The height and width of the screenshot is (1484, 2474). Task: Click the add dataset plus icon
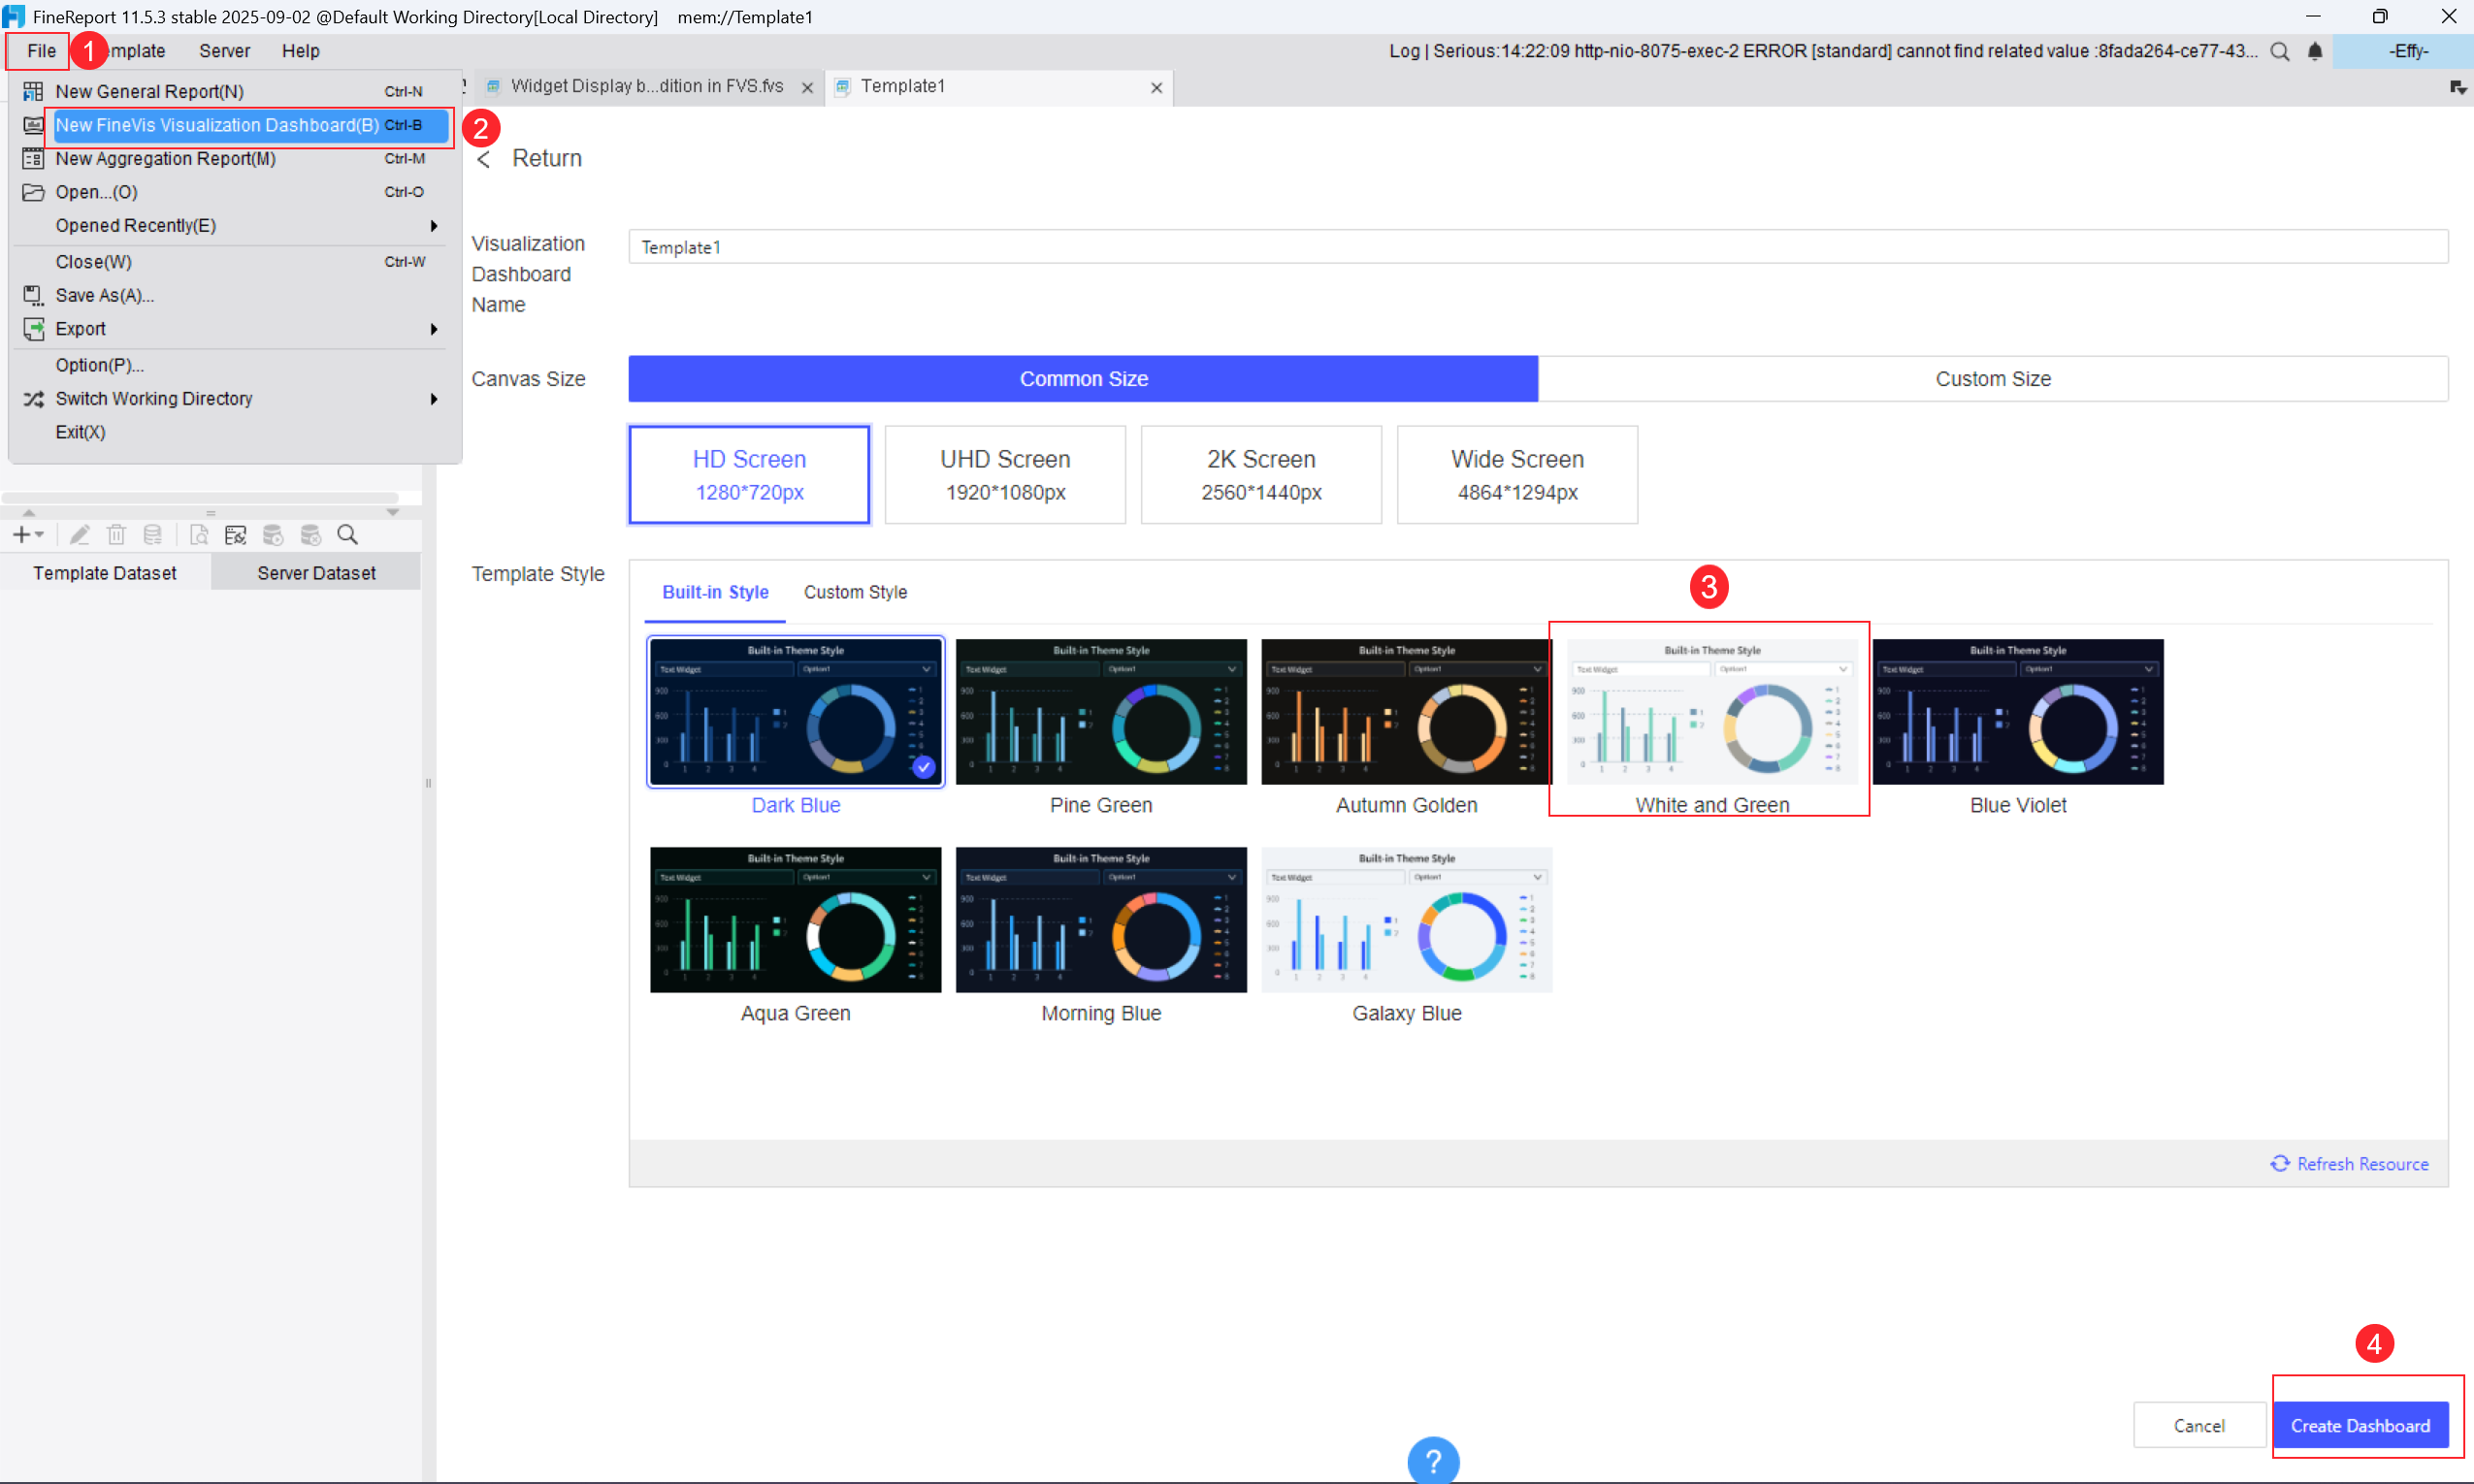click(x=21, y=535)
